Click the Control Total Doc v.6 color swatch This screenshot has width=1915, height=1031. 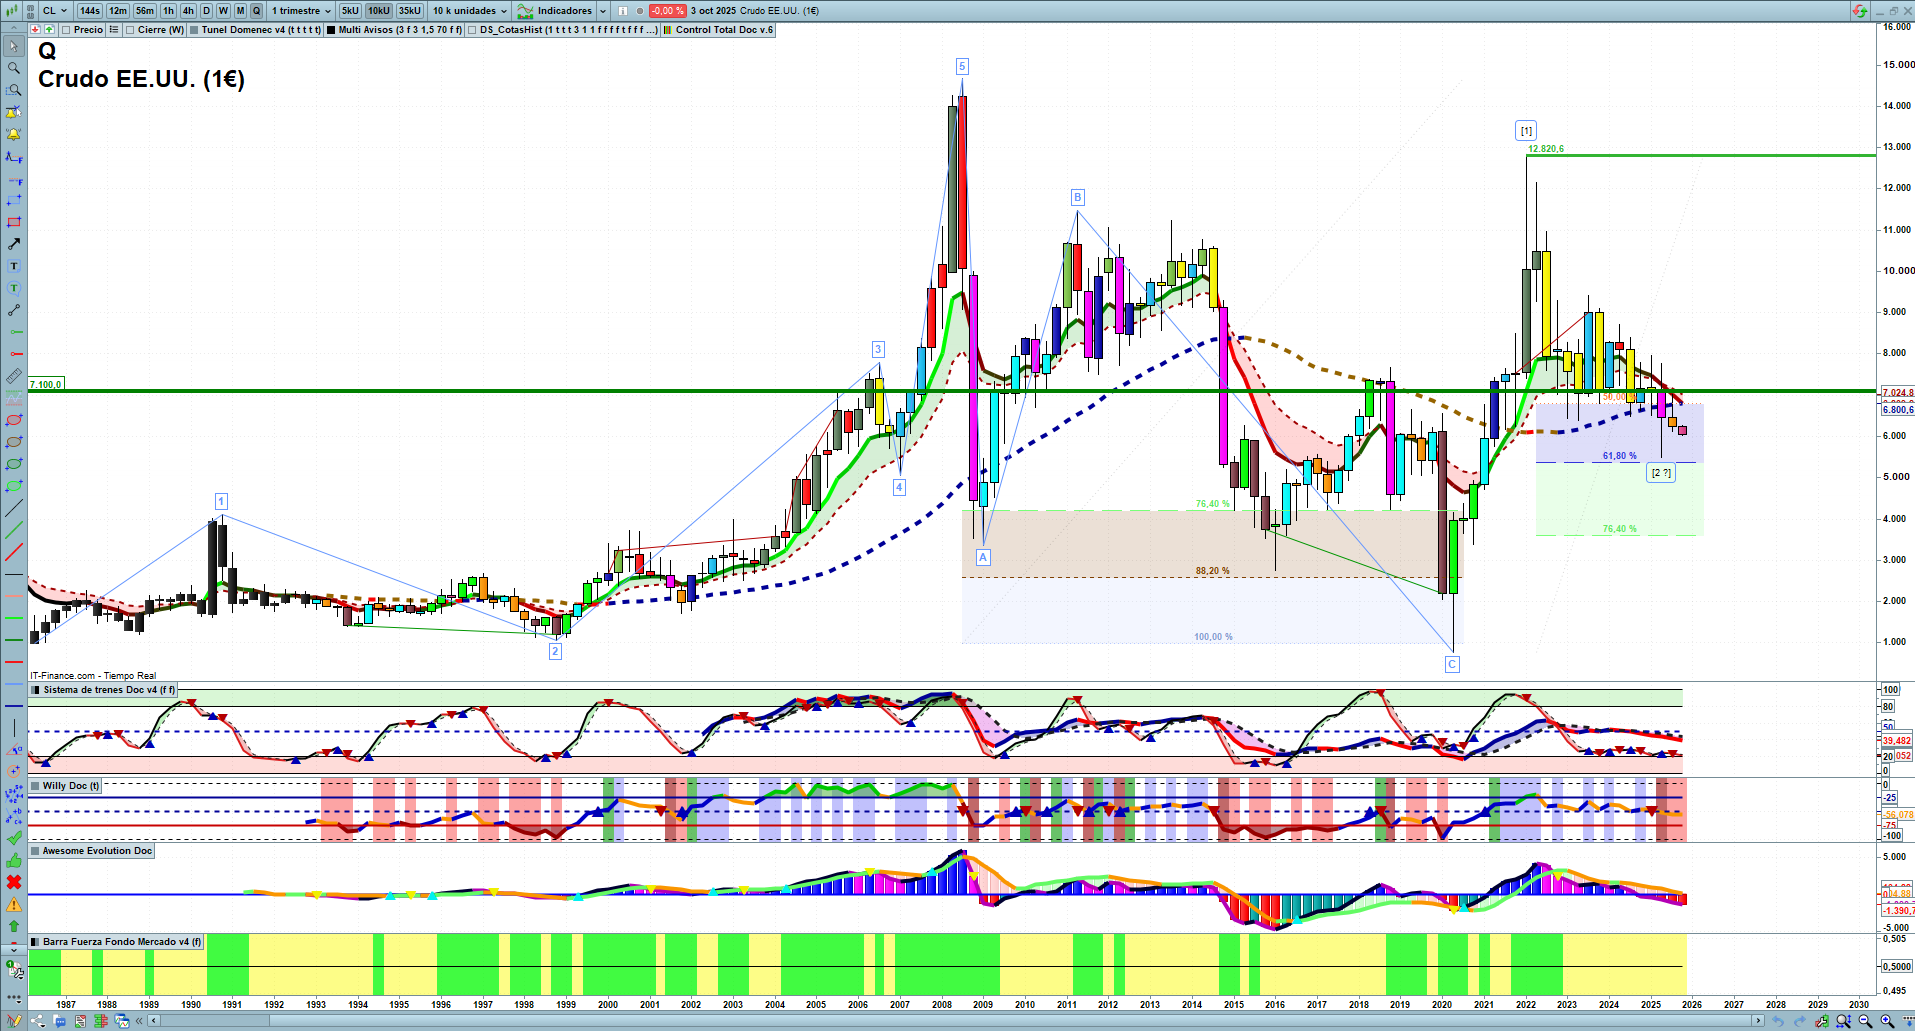[668, 30]
